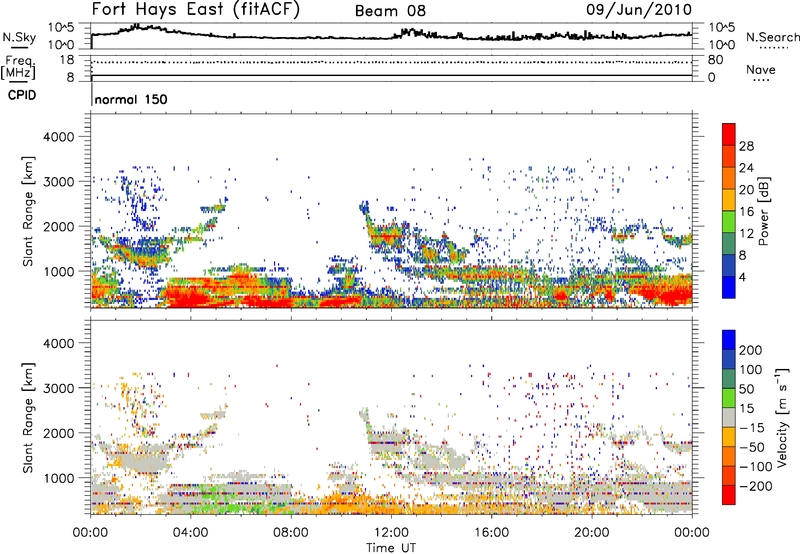Image resolution: width=800 pixels, height=554 pixels.
Task: Click the 'Nave' legend label
Action: click(x=761, y=69)
